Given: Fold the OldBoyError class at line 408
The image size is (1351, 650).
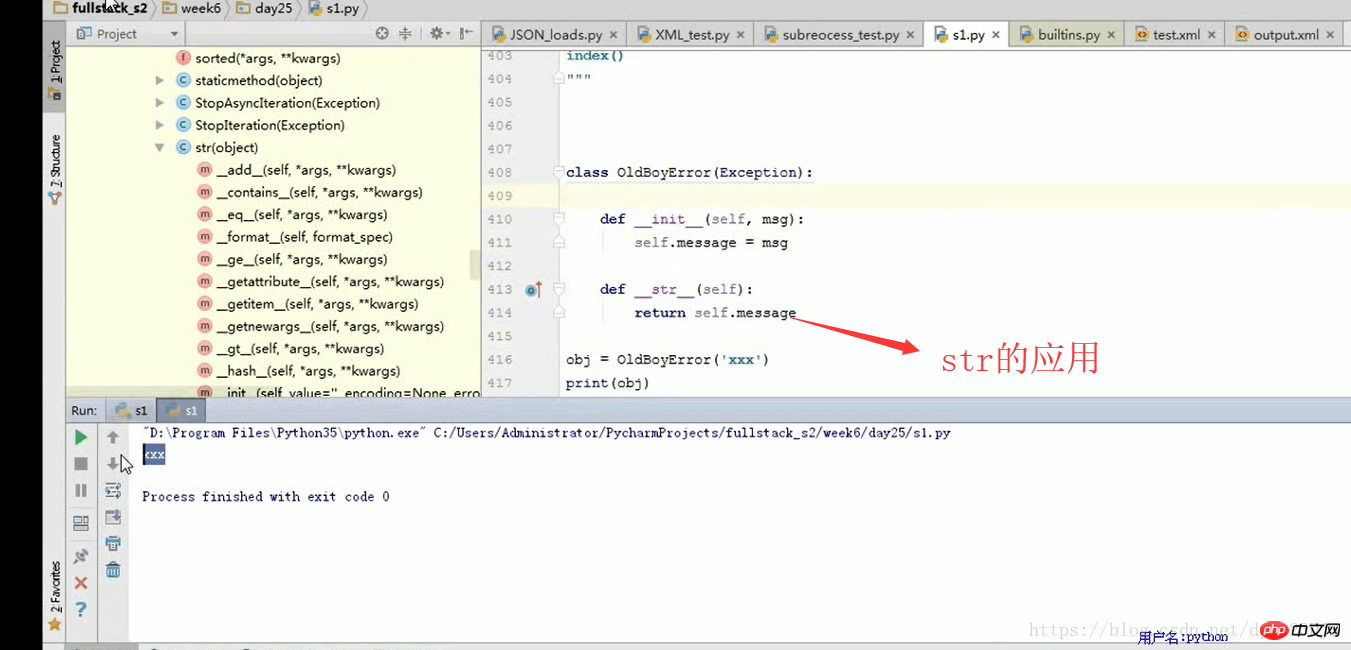Looking at the screenshot, I should tap(559, 172).
